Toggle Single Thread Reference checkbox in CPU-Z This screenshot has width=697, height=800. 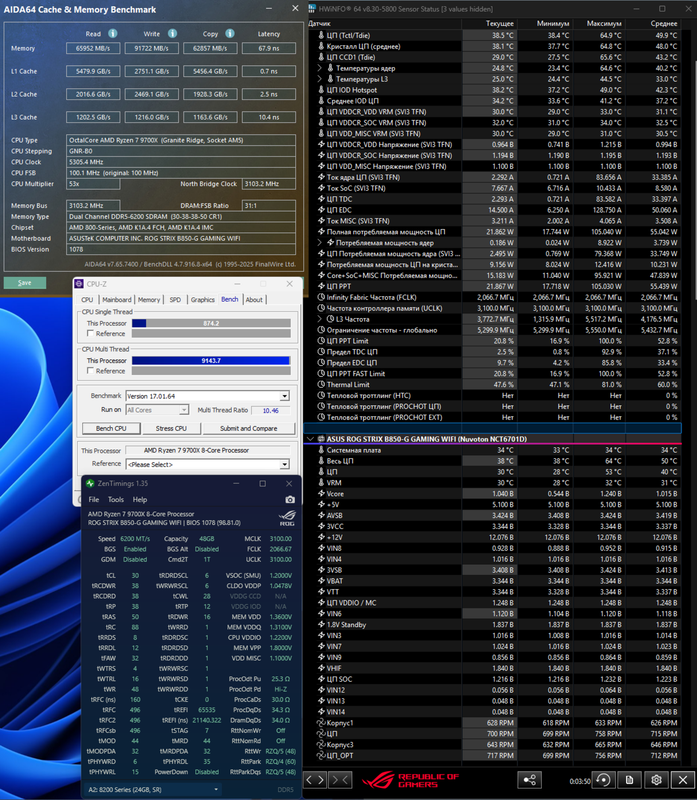pos(90,333)
